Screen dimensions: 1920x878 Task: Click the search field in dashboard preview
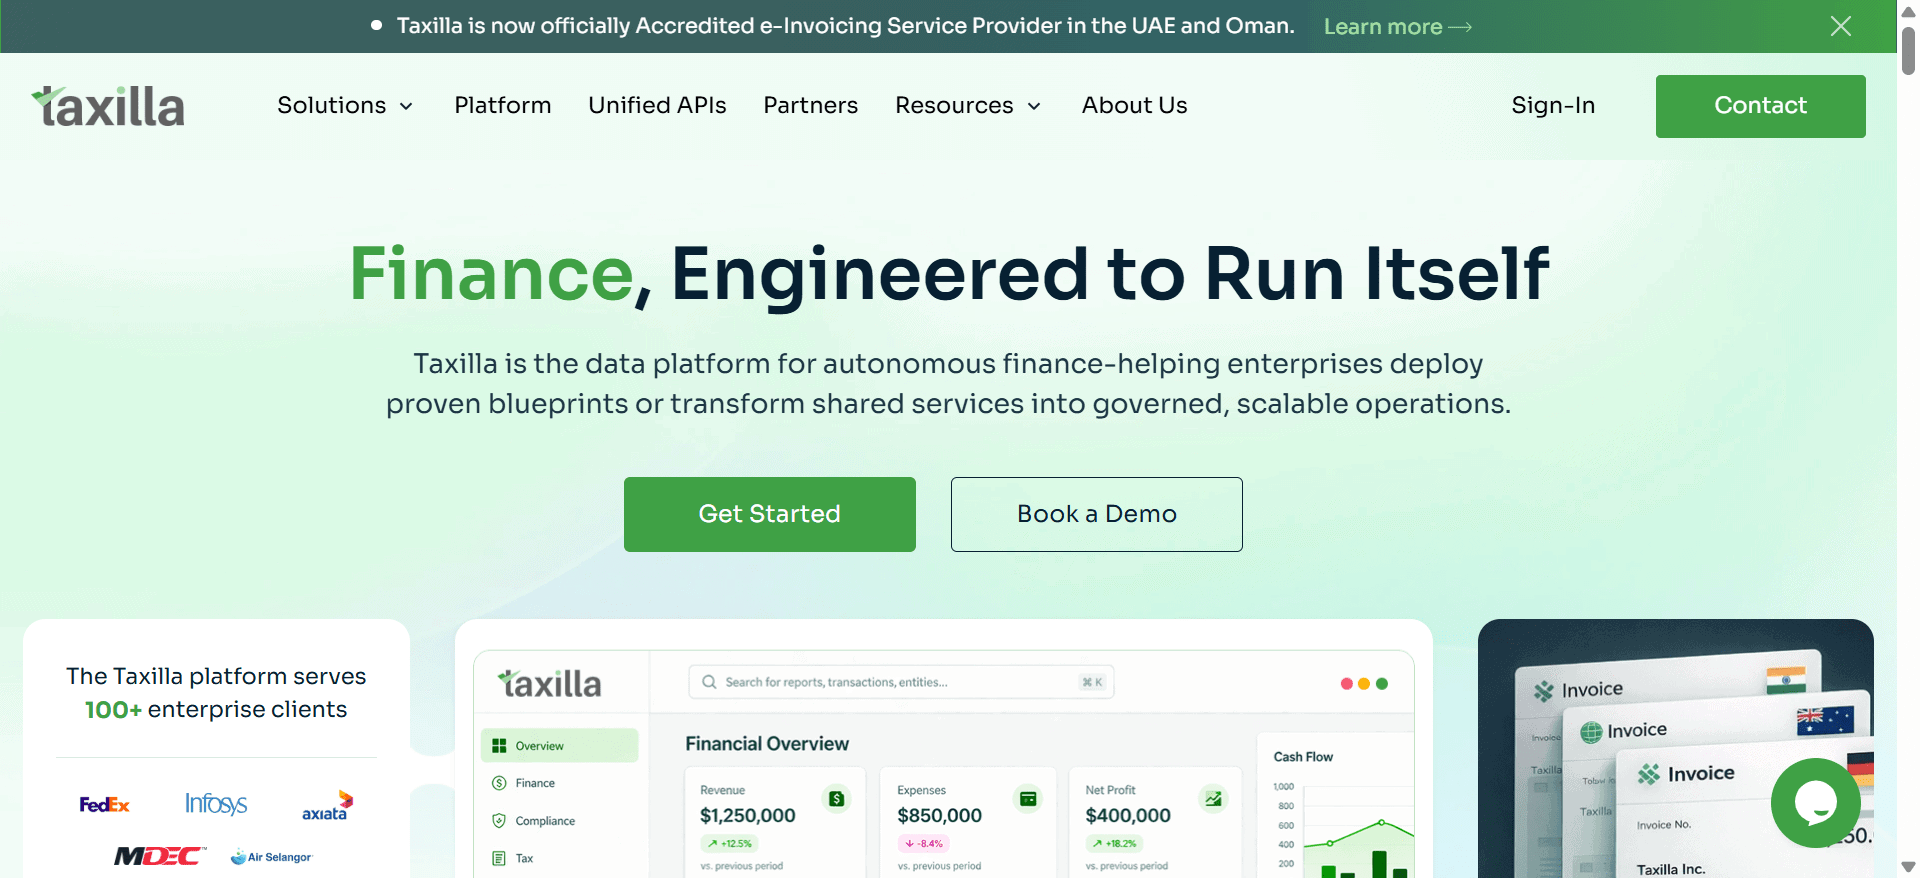pos(901,682)
